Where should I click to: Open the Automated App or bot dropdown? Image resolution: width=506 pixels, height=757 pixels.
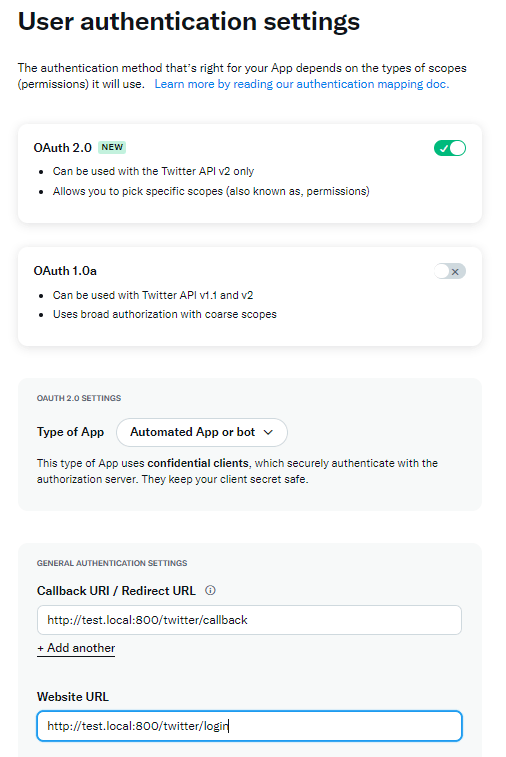[x=202, y=432]
